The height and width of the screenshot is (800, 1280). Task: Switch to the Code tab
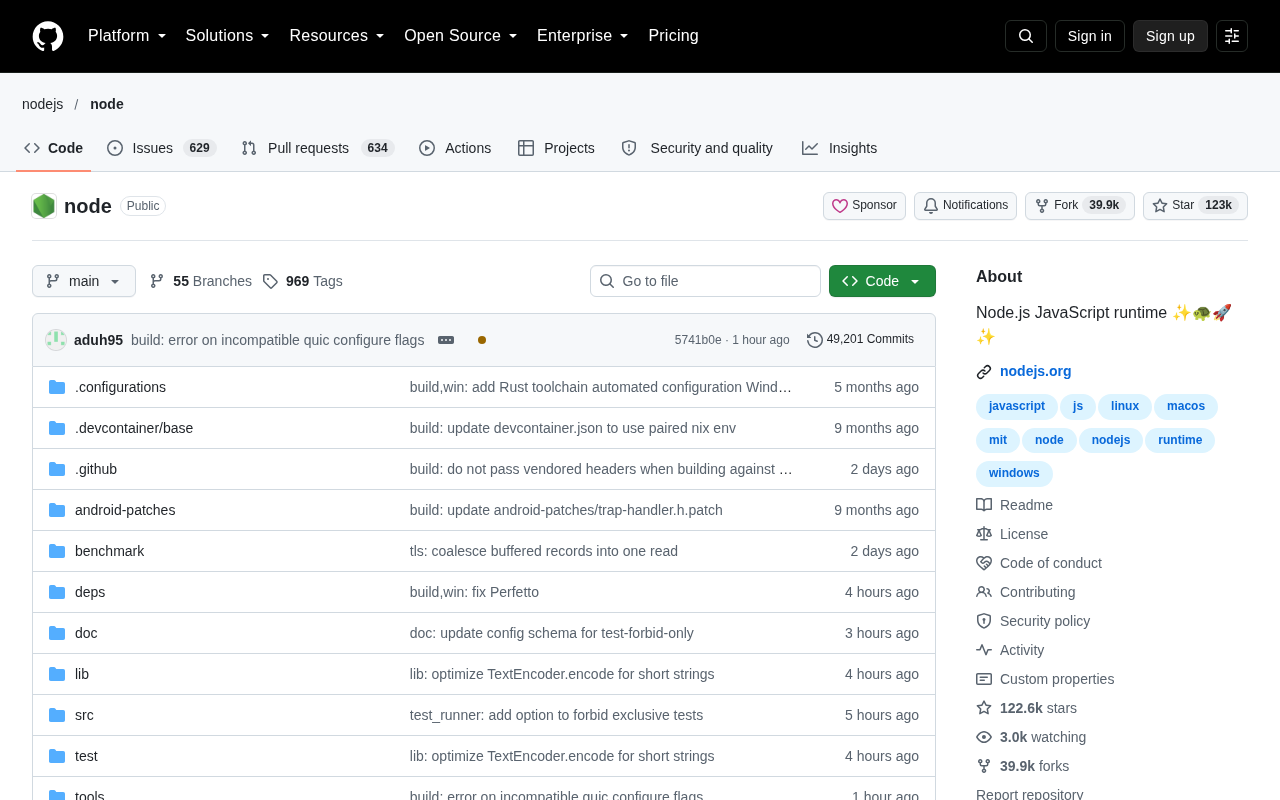click(54, 148)
